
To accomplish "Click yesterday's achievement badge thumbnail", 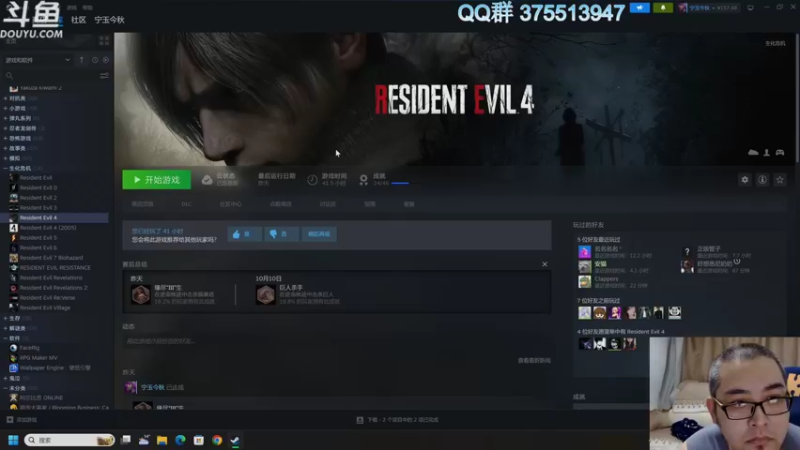I will (141, 295).
